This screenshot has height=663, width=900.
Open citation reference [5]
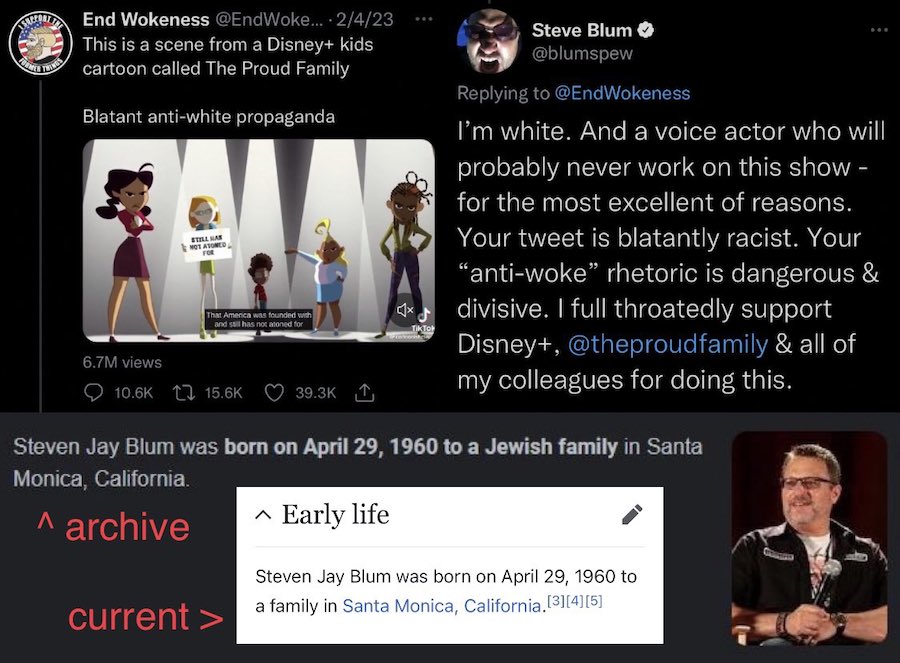593,601
